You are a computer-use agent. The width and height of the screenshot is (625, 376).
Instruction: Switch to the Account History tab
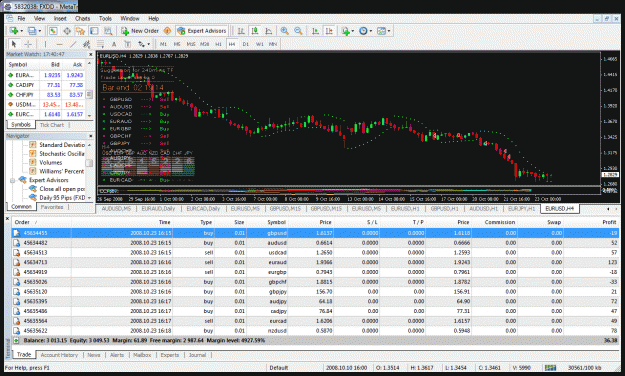(59, 355)
